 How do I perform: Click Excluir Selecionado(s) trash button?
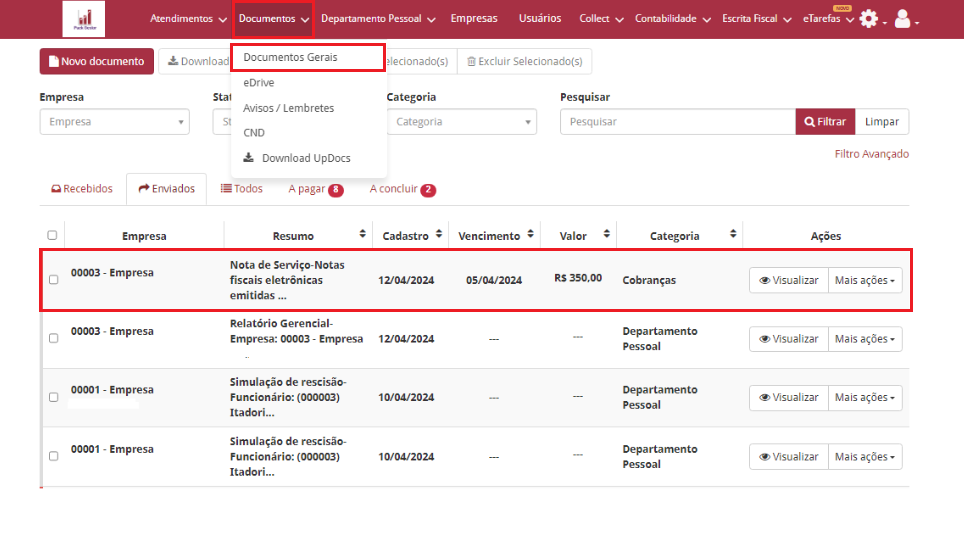(524, 62)
